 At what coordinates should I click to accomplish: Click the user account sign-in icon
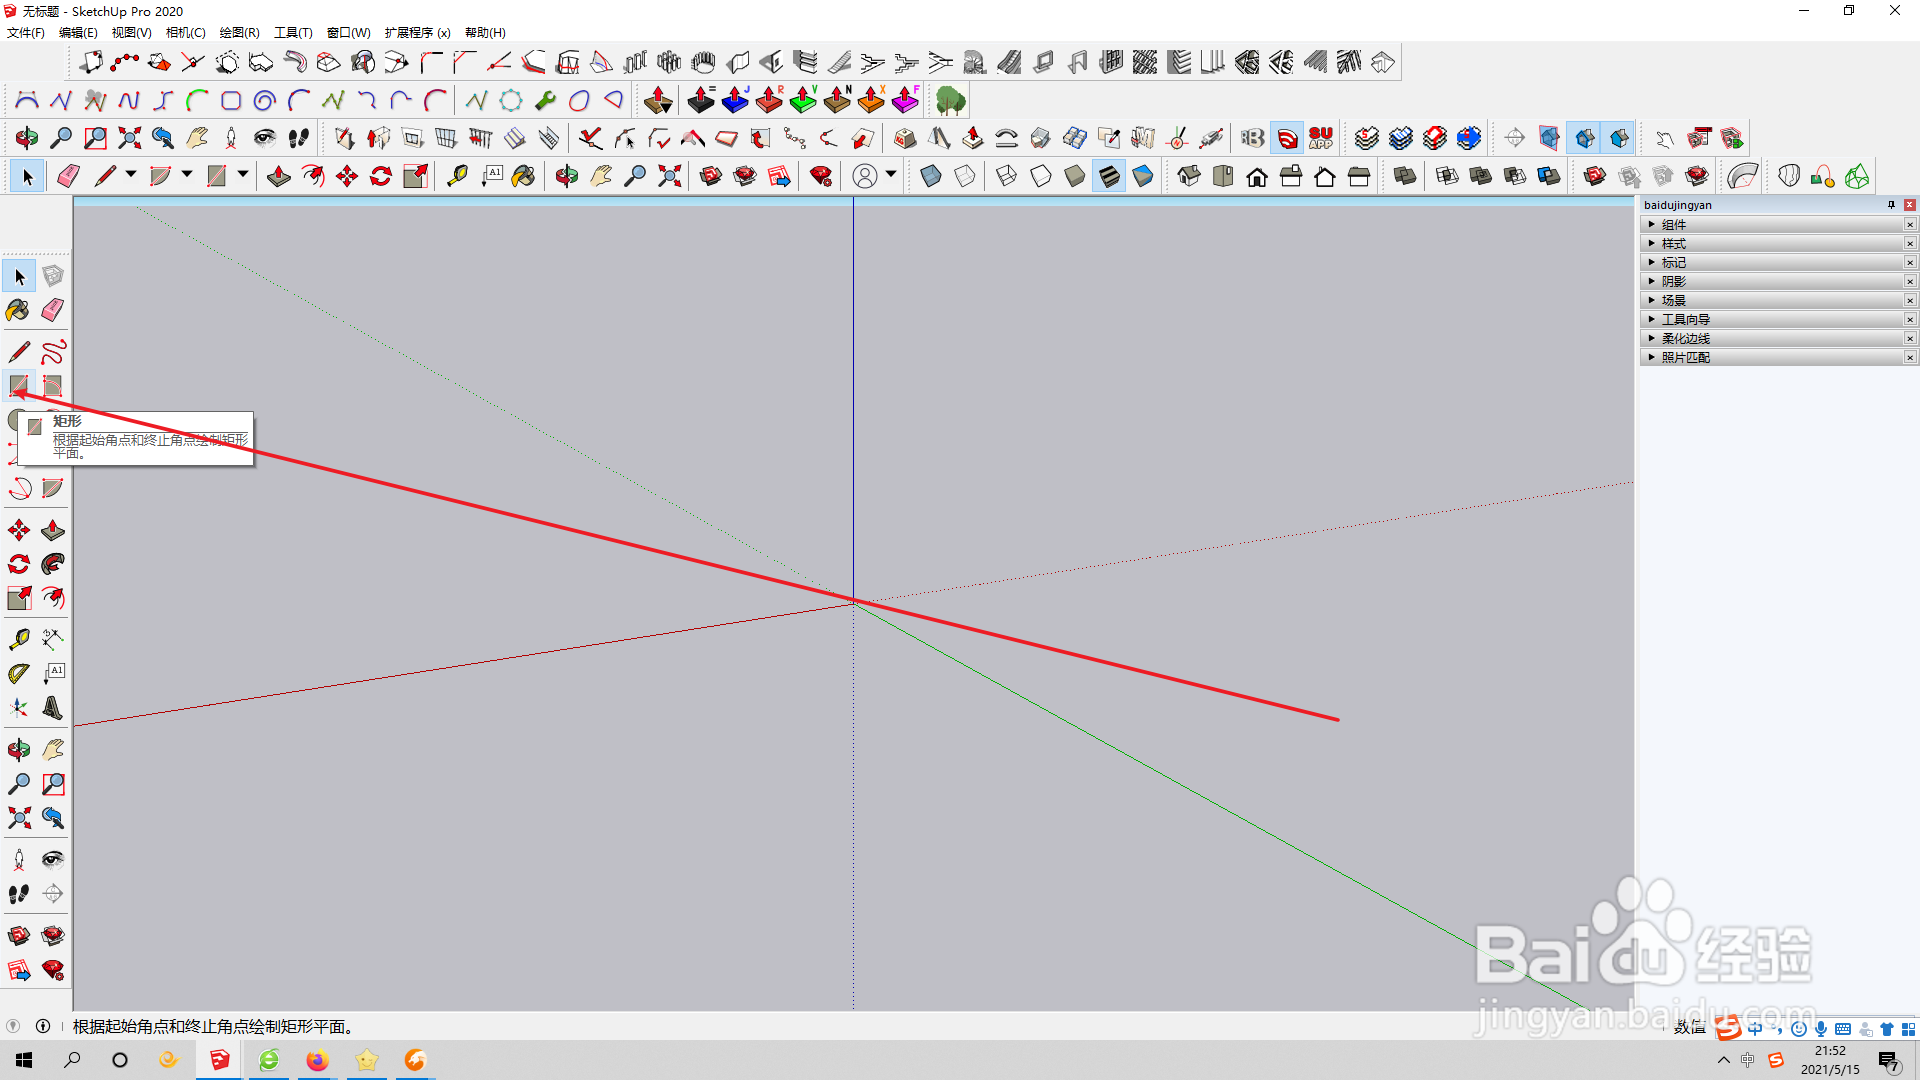click(865, 177)
